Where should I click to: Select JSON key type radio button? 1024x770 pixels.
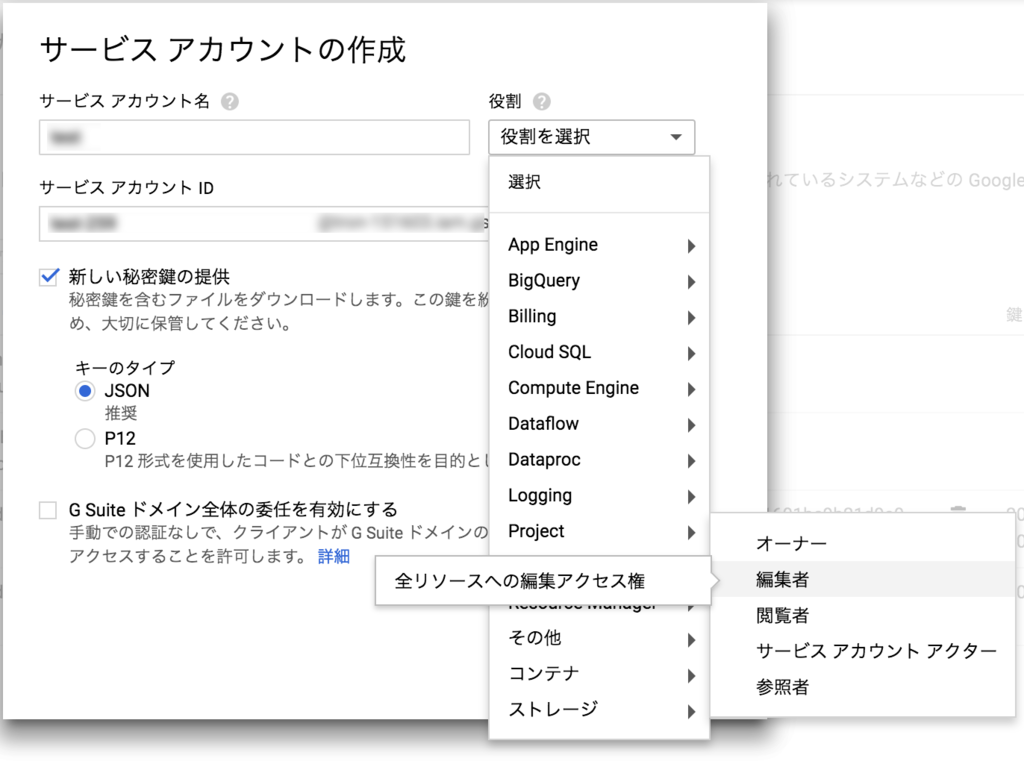click(85, 391)
